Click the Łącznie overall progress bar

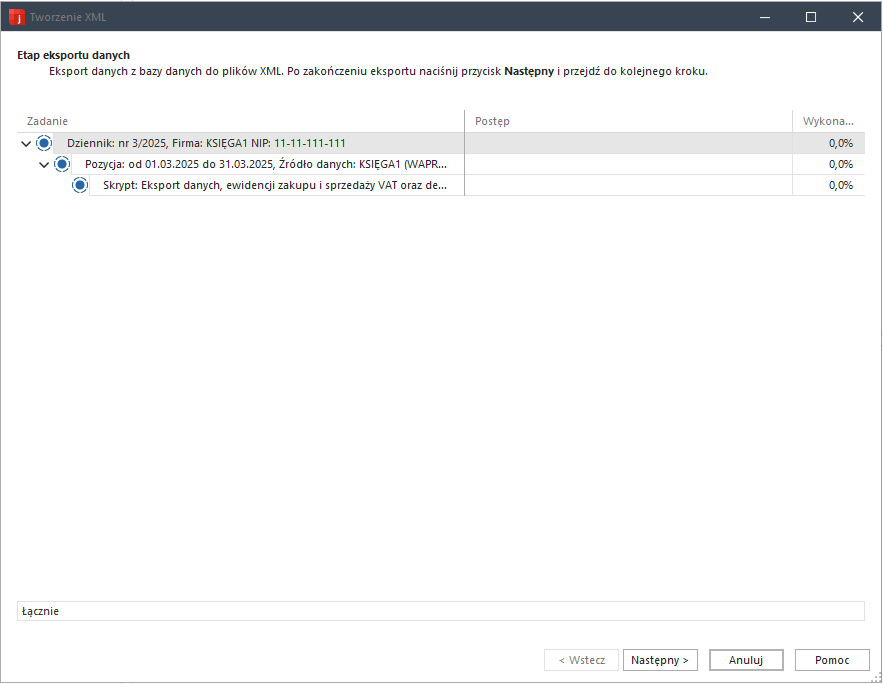tap(440, 611)
